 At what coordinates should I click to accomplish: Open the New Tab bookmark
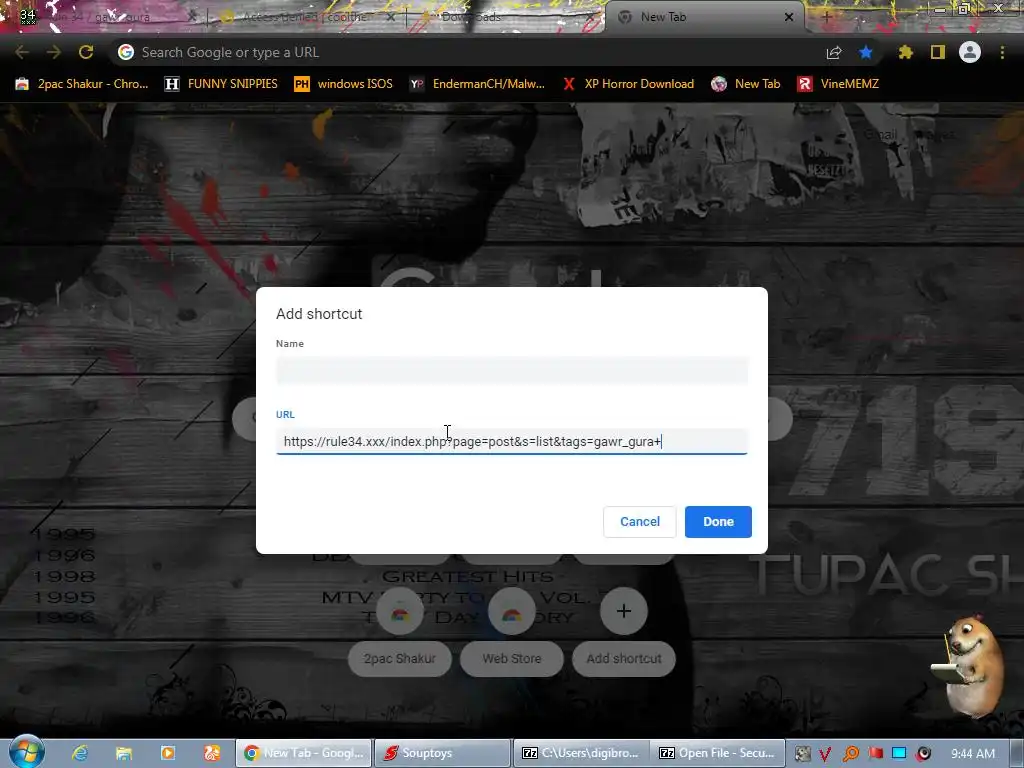(746, 84)
